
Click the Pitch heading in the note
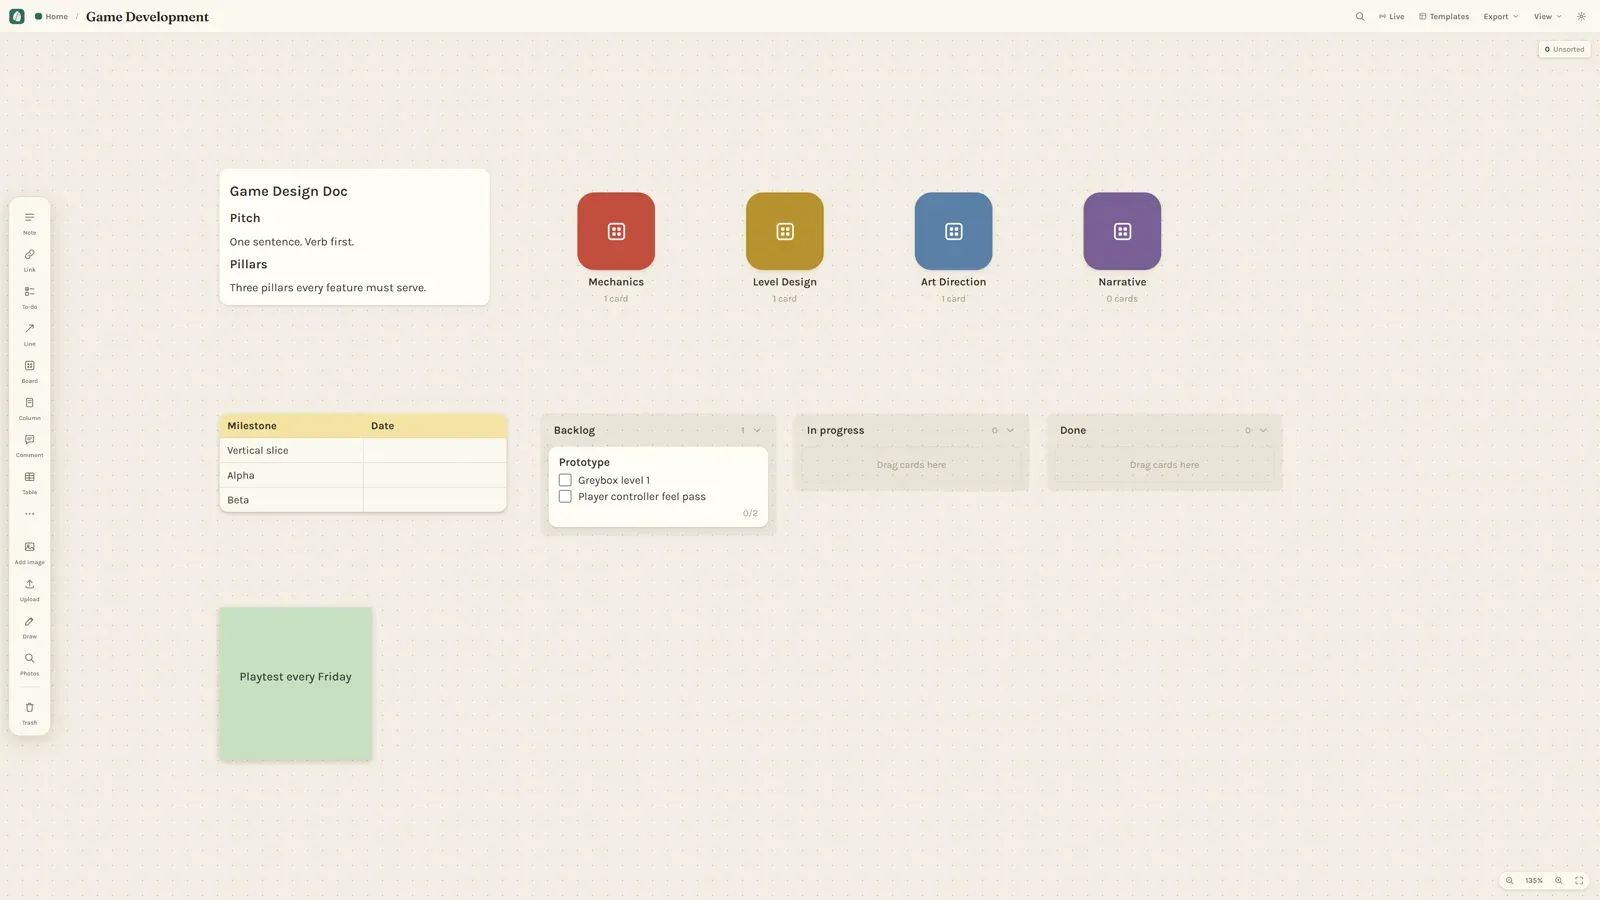(245, 218)
